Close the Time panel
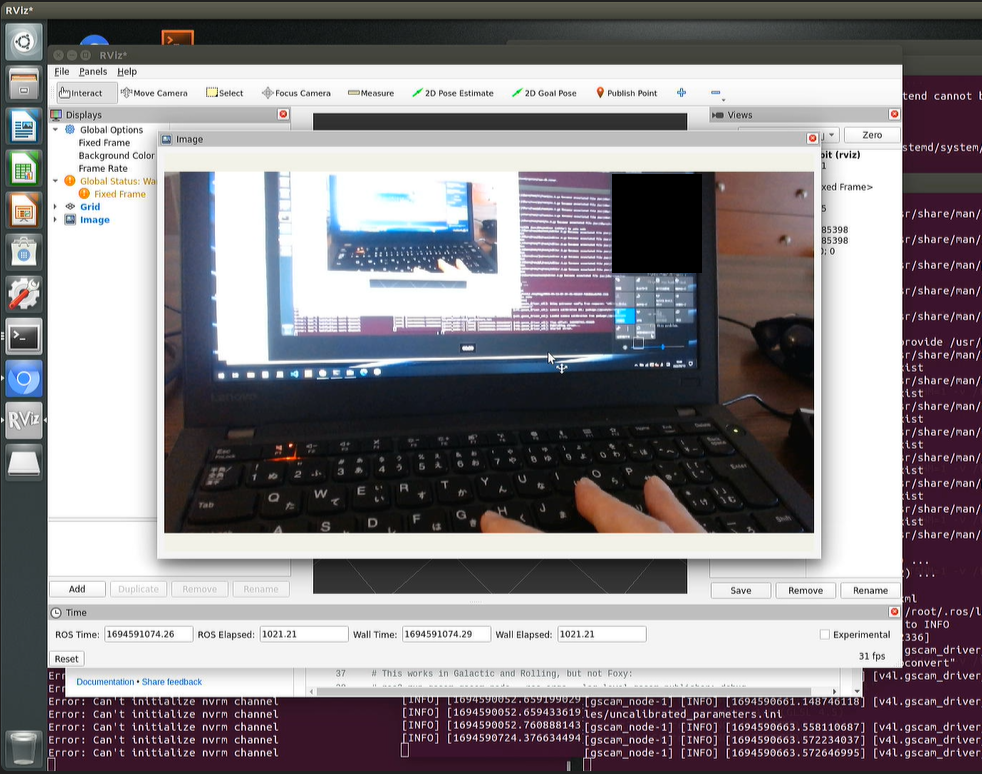This screenshot has width=982, height=774. pyautogui.click(x=894, y=611)
